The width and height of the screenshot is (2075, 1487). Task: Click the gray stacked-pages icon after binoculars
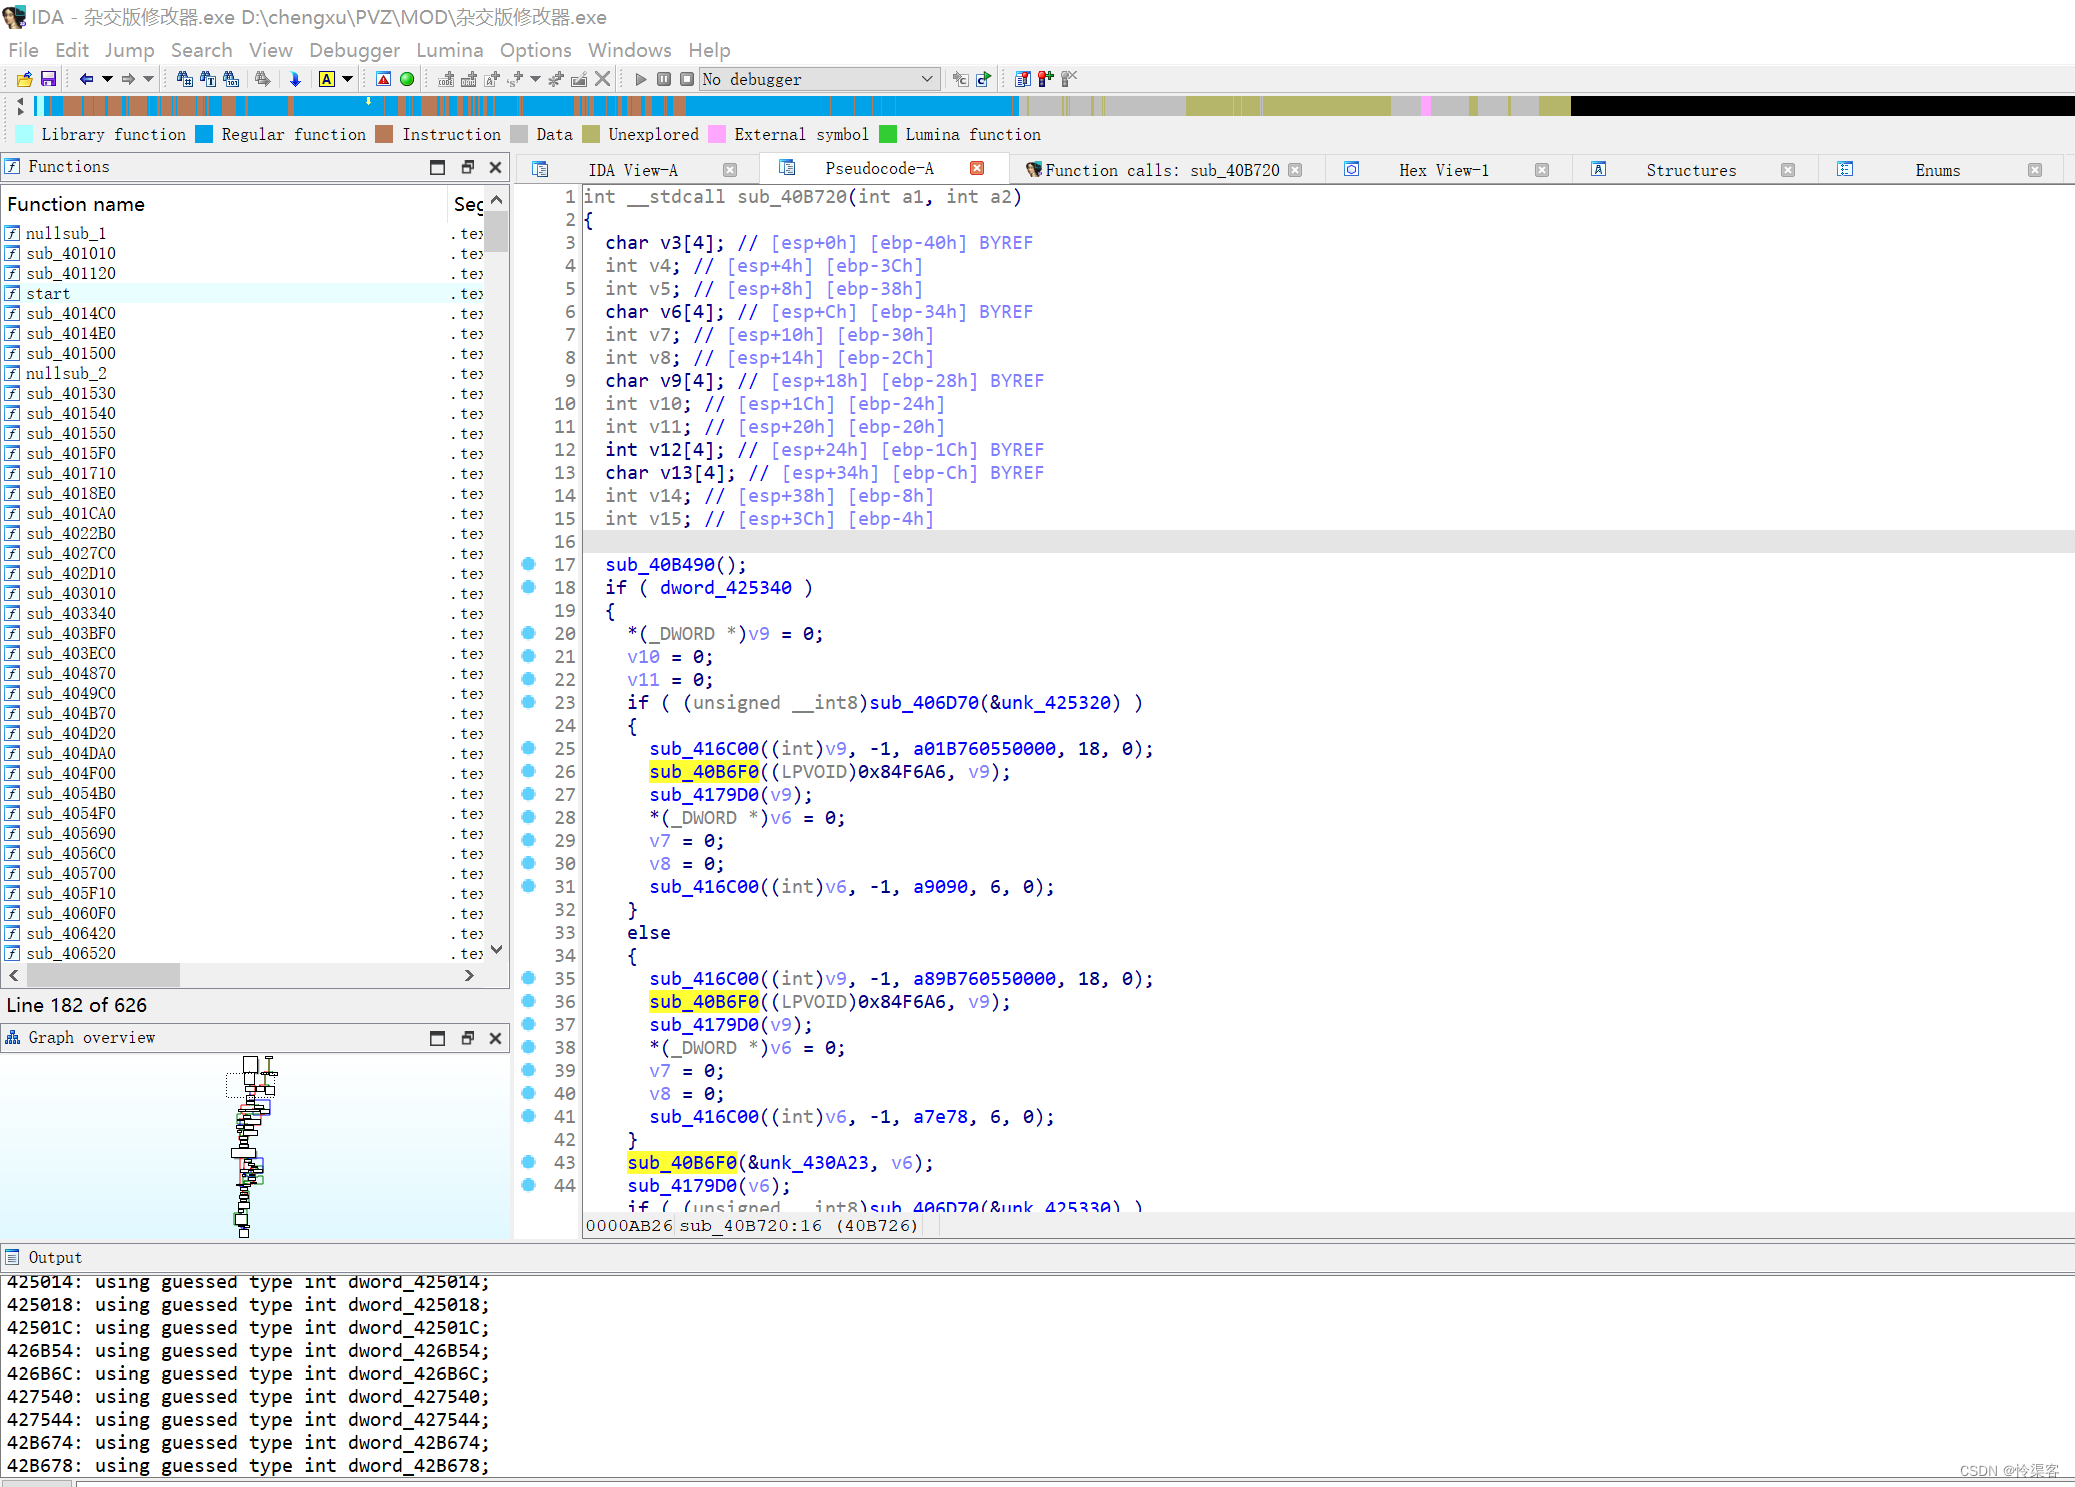click(x=262, y=79)
